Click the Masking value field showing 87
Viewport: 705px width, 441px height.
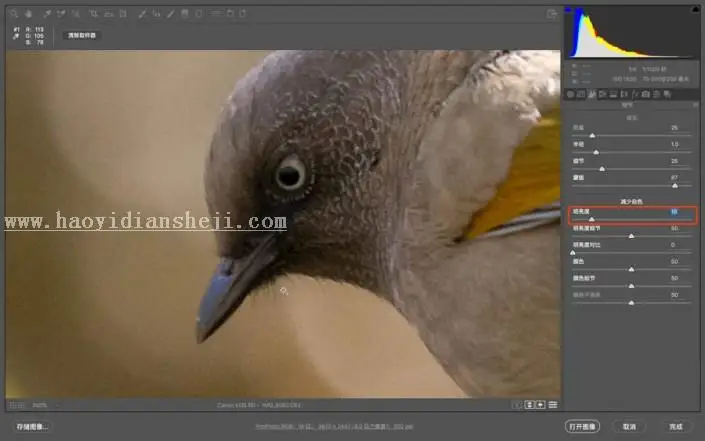tap(674, 178)
